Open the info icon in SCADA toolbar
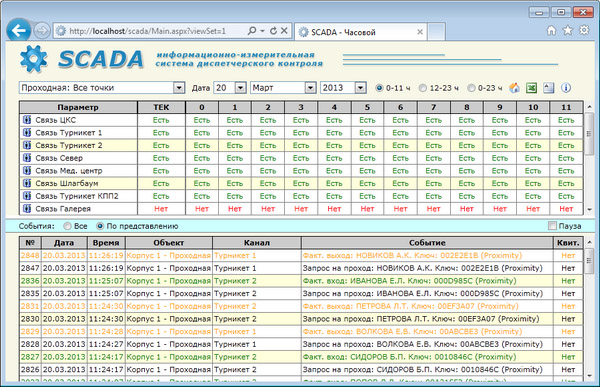The height and width of the screenshot is (387, 600). point(566,88)
